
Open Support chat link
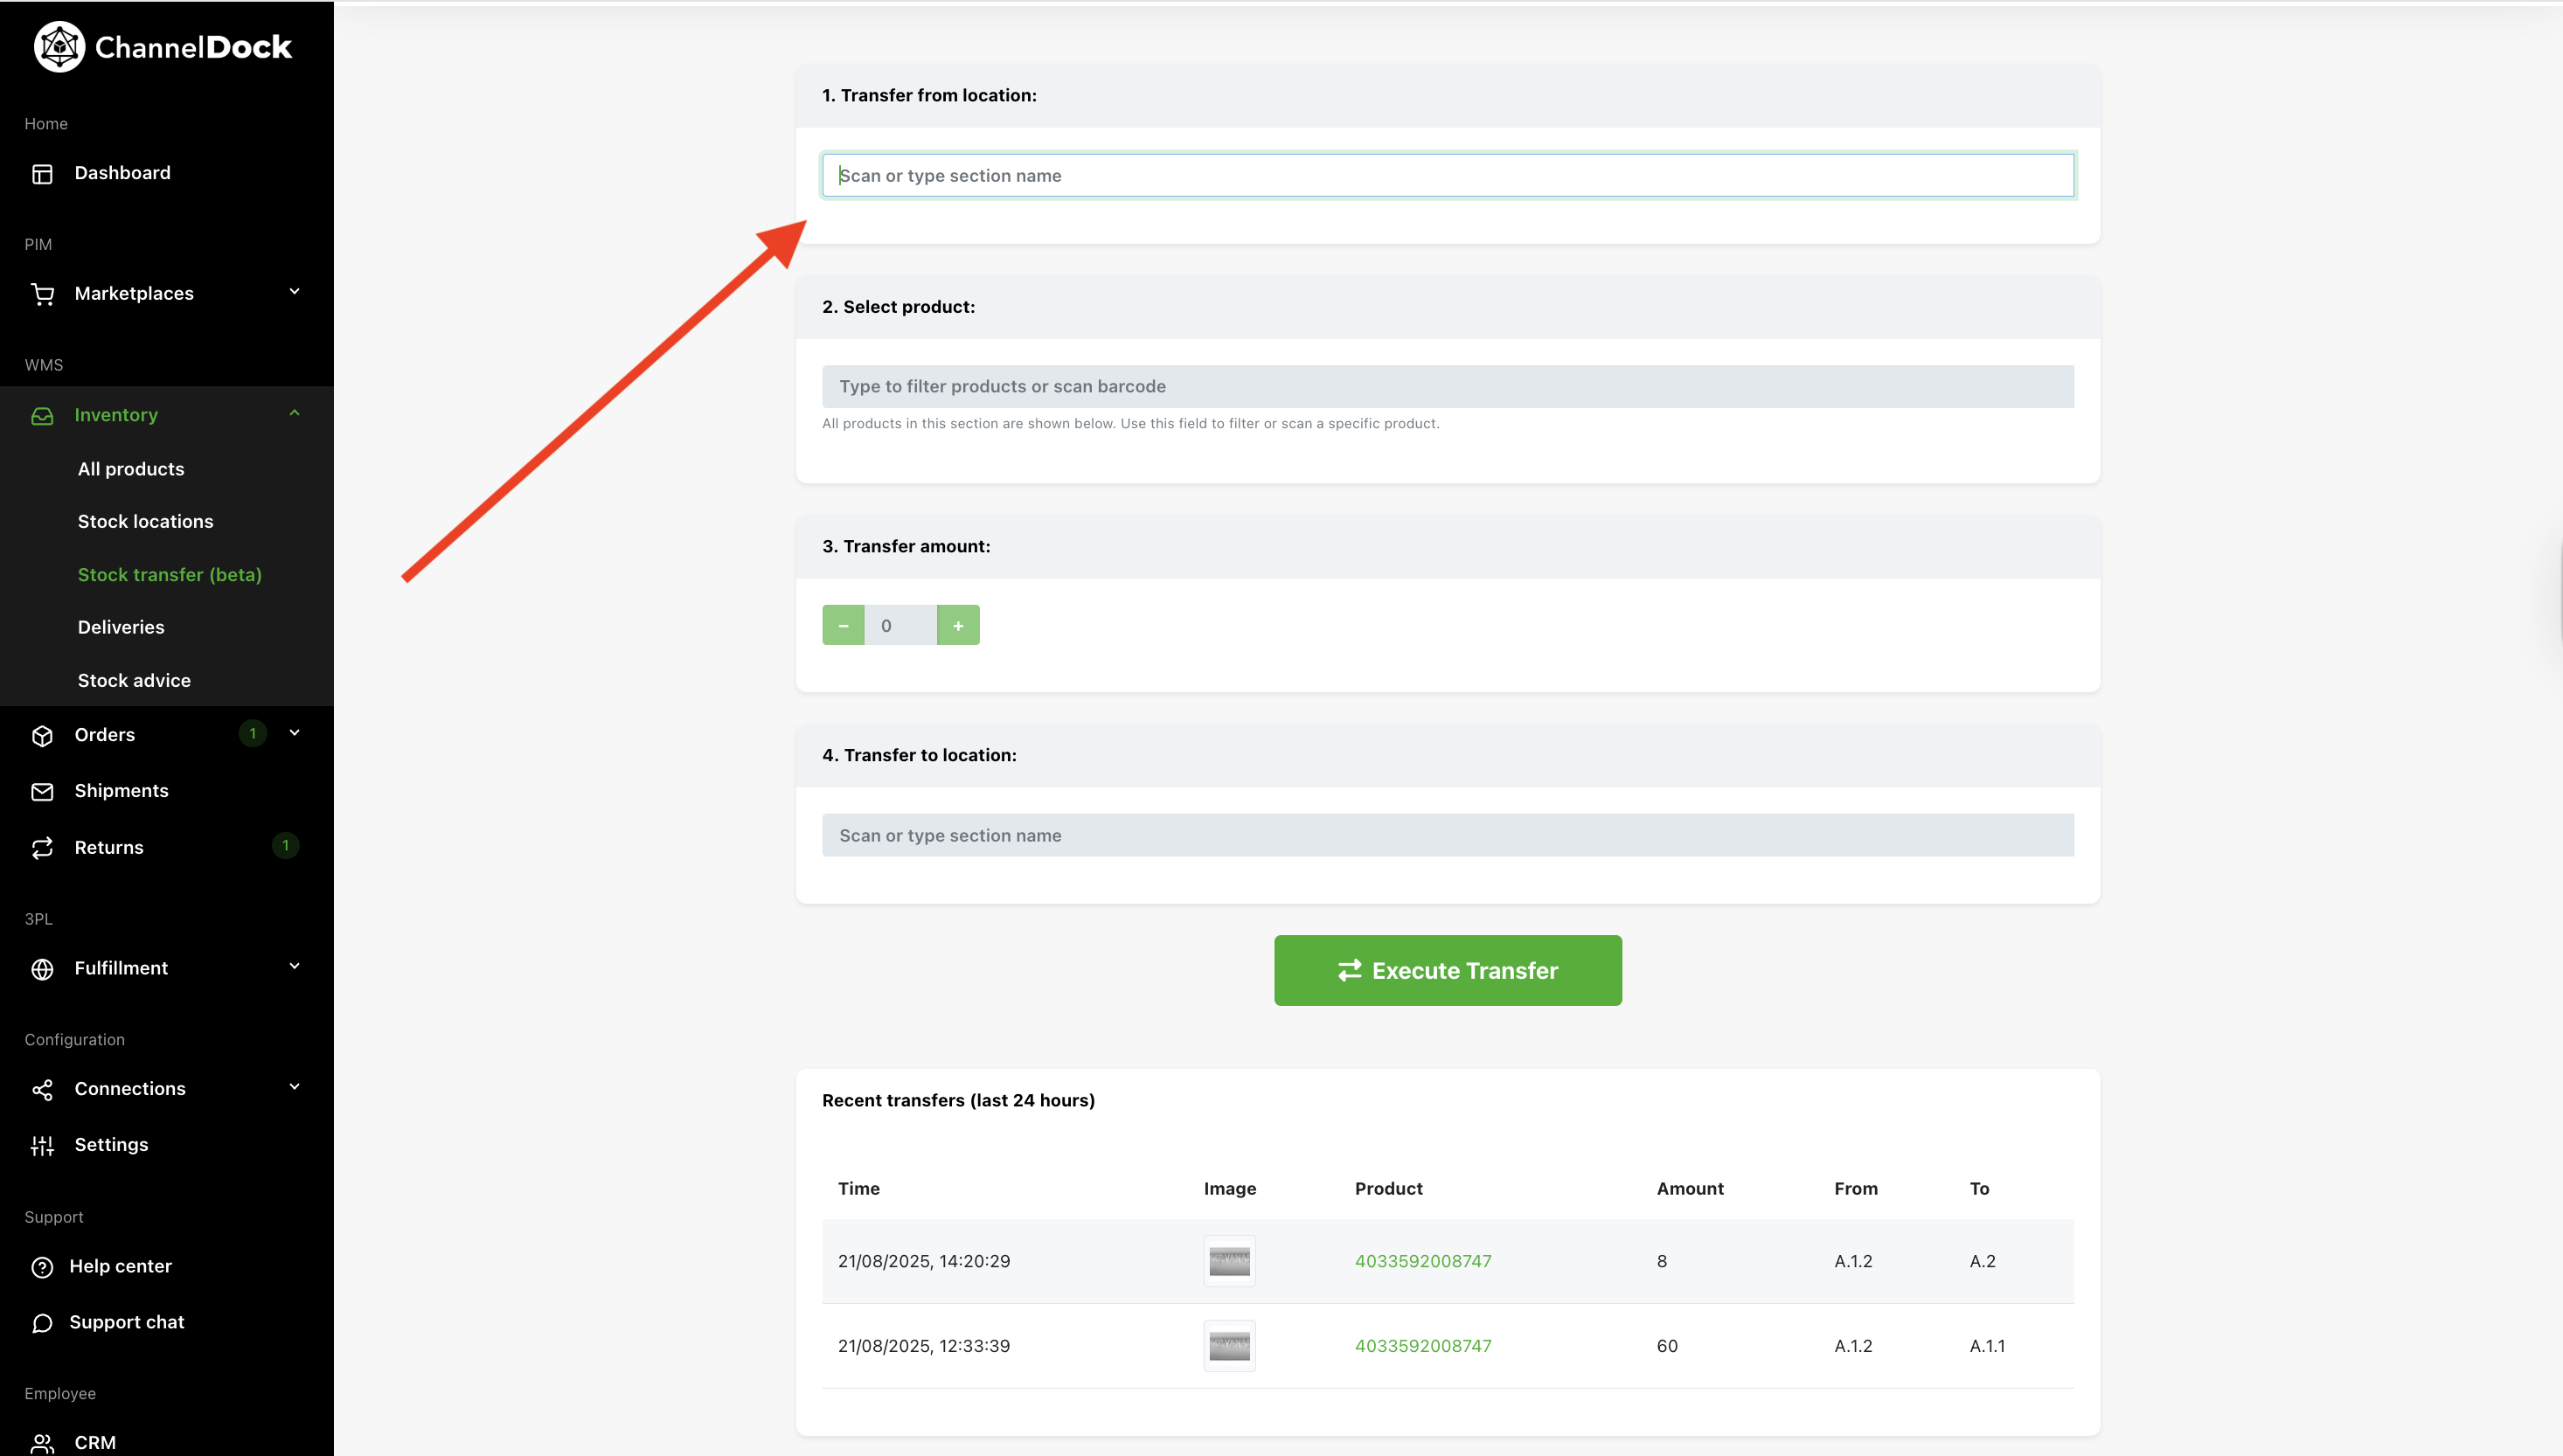click(x=127, y=1322)
